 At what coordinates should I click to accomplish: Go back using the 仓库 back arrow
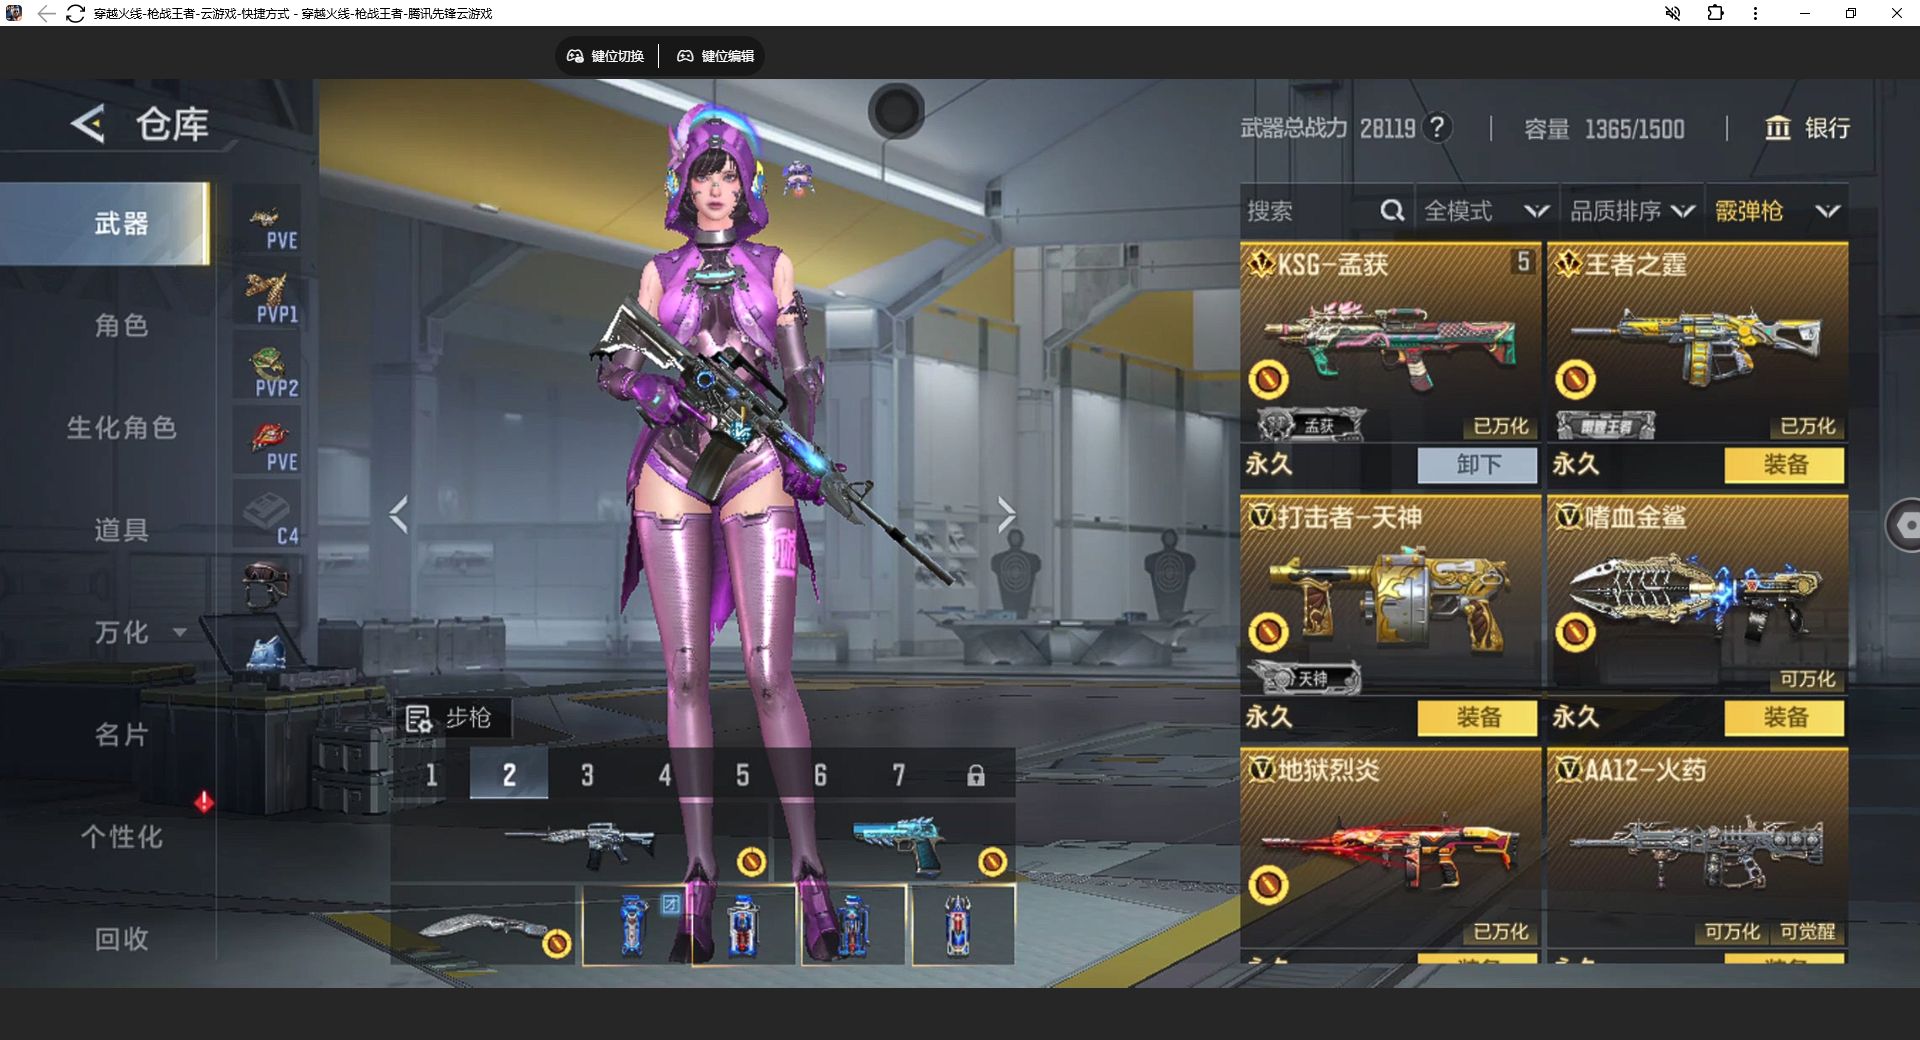[x=88, y=124]
